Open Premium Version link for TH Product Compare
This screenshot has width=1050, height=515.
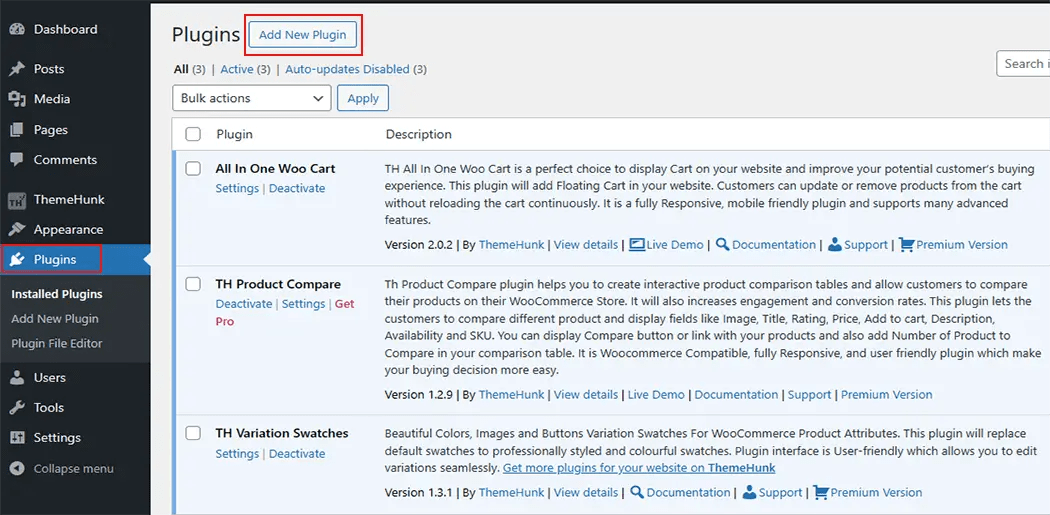pos(887,394)
